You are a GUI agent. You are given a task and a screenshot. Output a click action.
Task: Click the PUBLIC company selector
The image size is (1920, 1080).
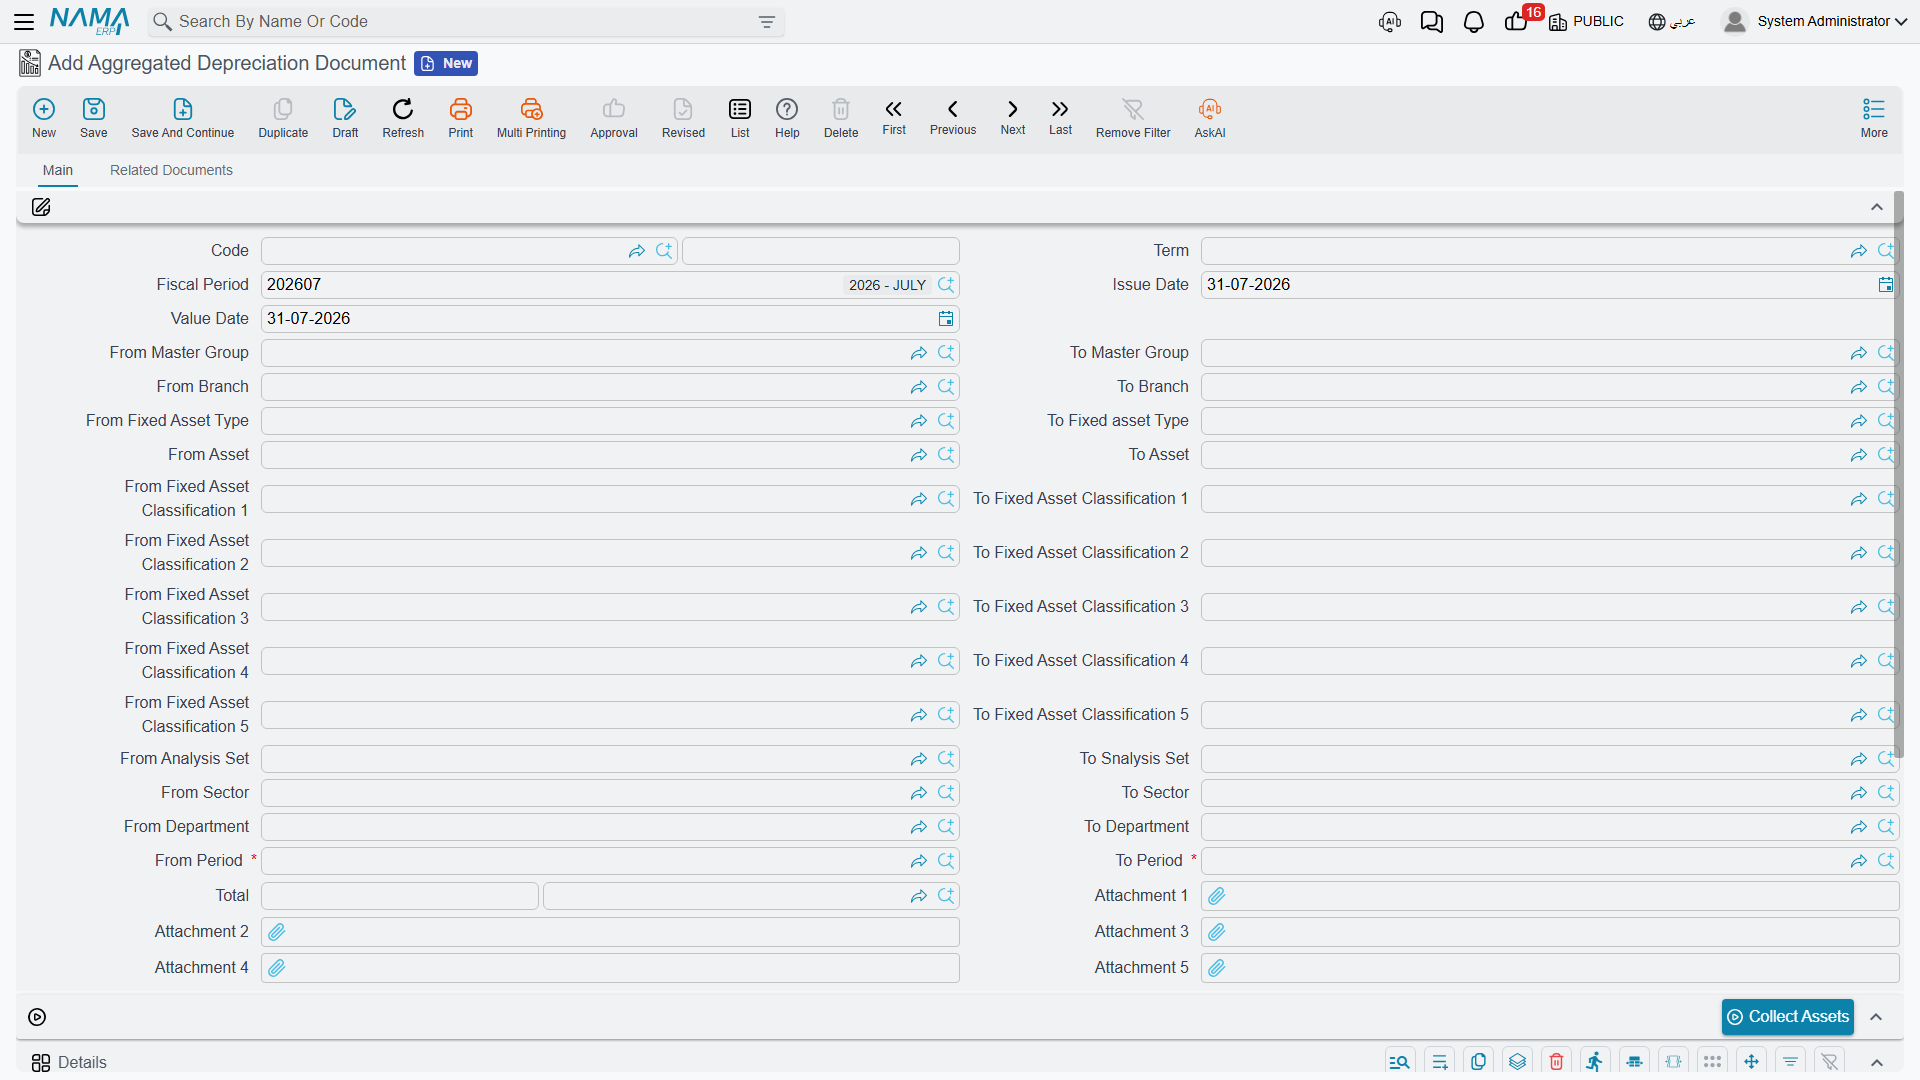pyautogui.click(x=1586, y=21)
